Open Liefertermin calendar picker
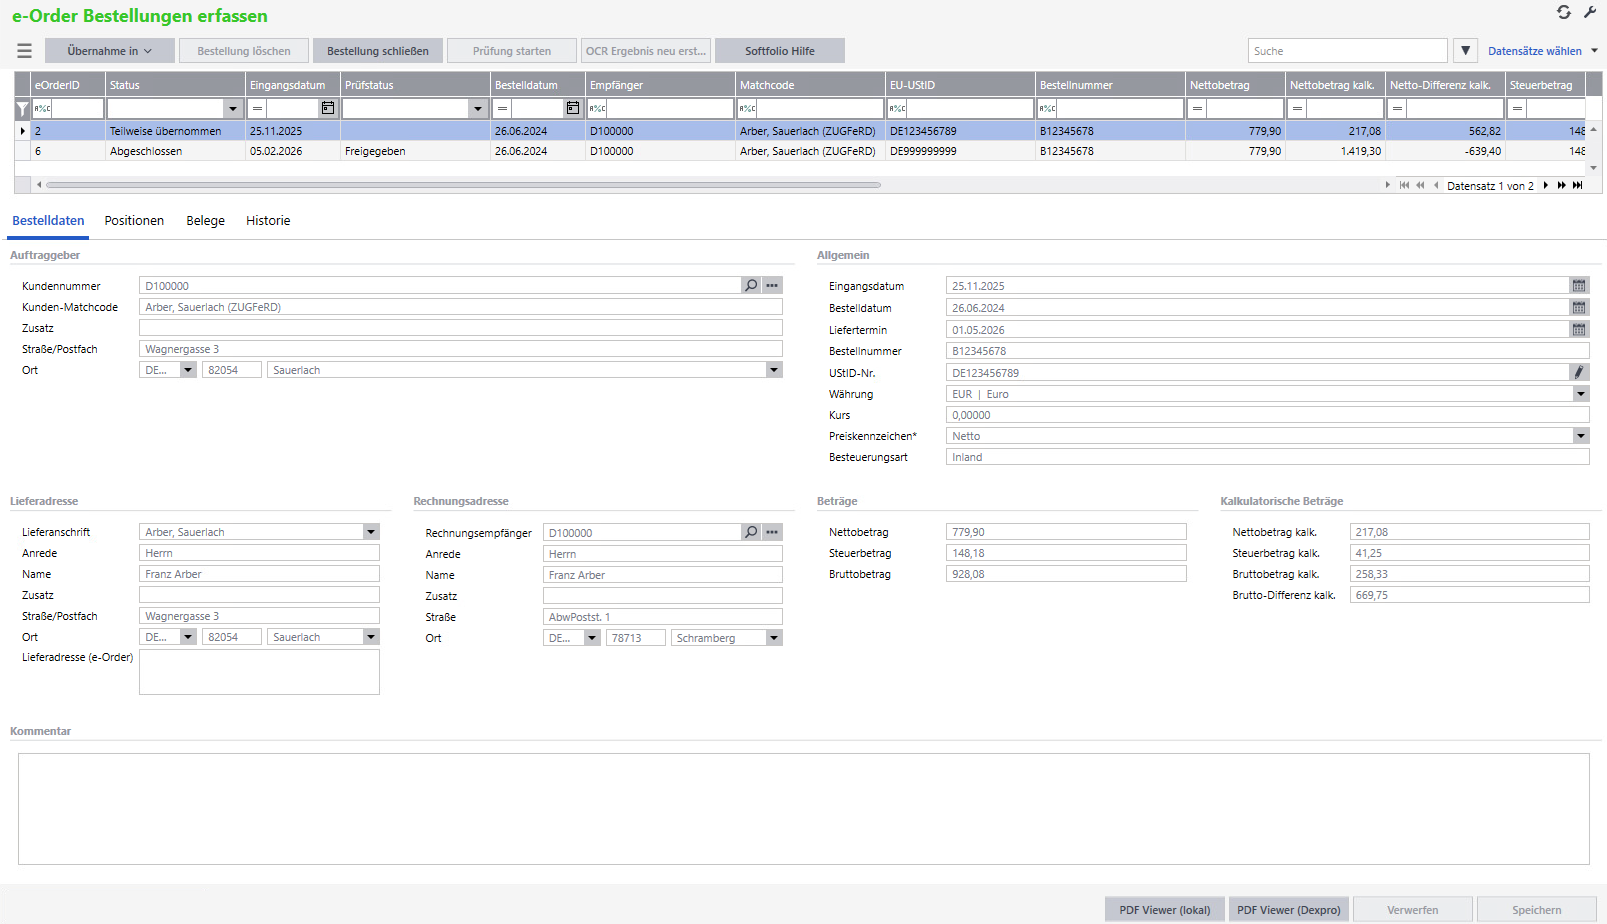The height and width of the screenshot is (924, 1607). point(1579,329)
